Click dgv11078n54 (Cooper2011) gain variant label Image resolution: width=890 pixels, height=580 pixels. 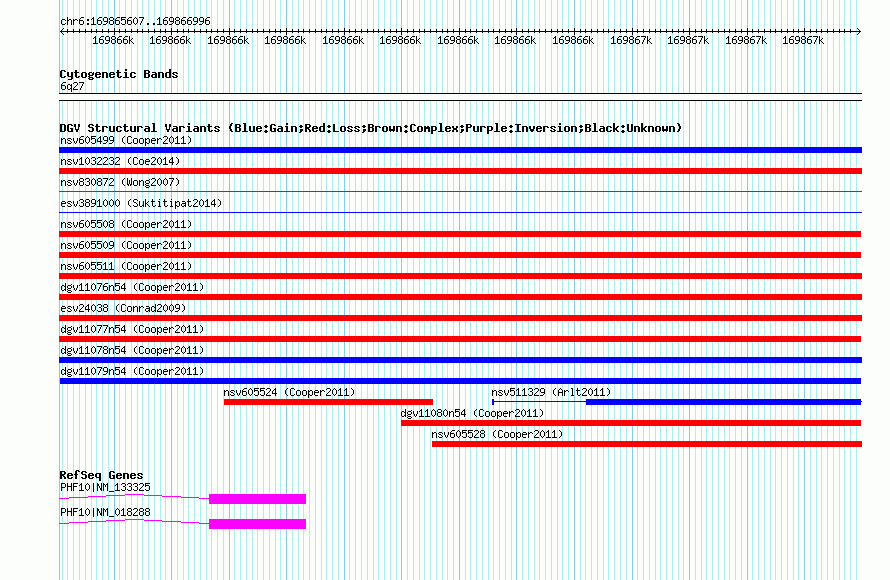pos(132,350)
